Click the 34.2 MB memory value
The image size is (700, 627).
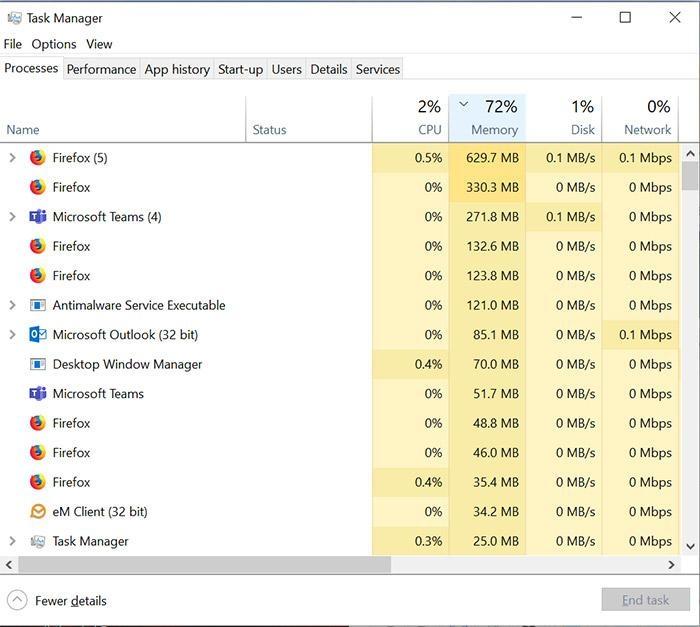click(x=496, y=512)
